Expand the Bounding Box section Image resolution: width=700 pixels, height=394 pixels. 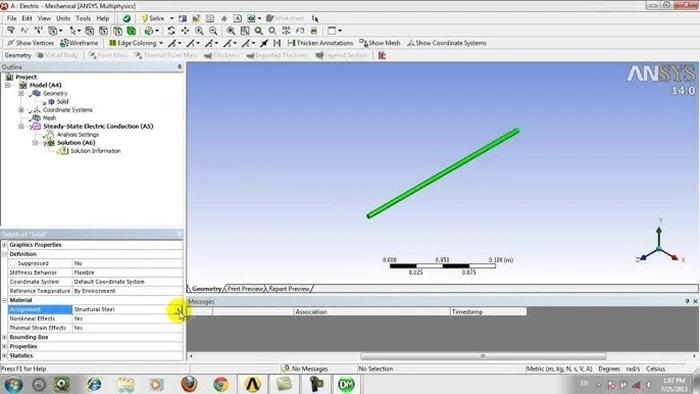point(4,337)
